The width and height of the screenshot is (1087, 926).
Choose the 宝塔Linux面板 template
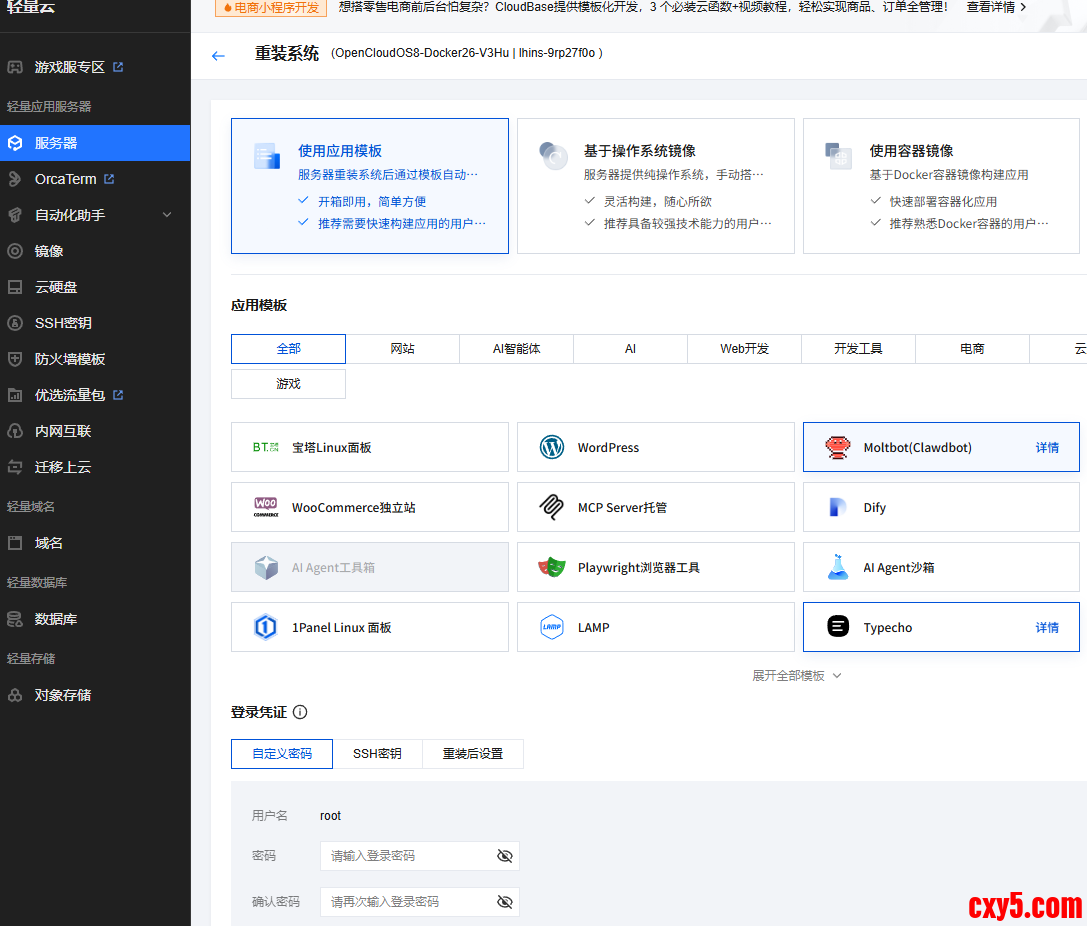(369, 447)
